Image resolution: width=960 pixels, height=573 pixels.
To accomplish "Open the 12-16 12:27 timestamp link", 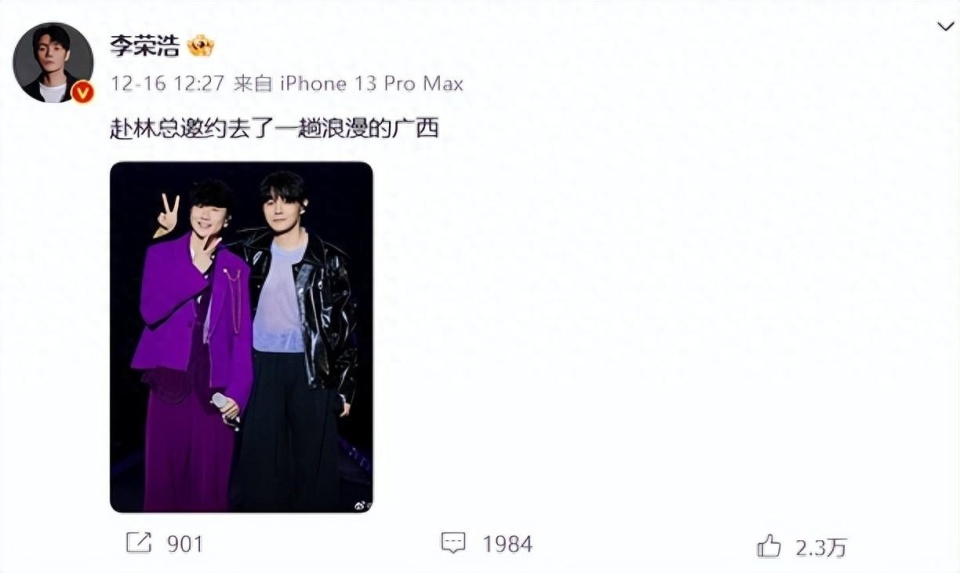I will point(168,83).
